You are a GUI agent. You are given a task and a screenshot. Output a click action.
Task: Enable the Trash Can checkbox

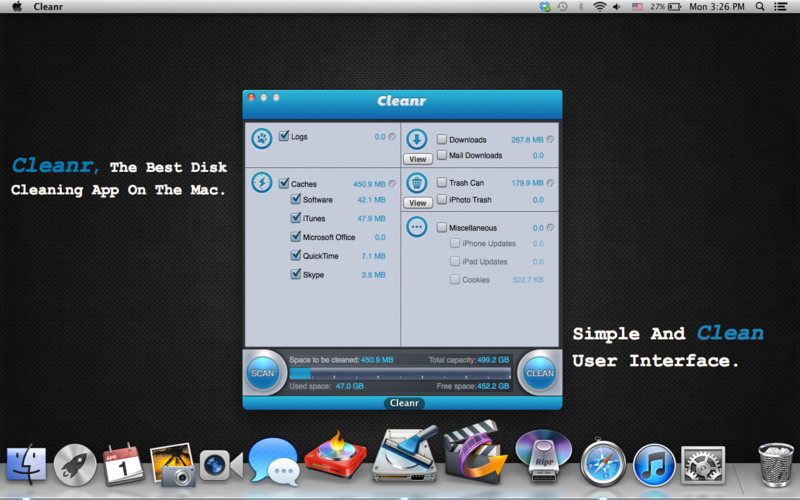point(442,182)
